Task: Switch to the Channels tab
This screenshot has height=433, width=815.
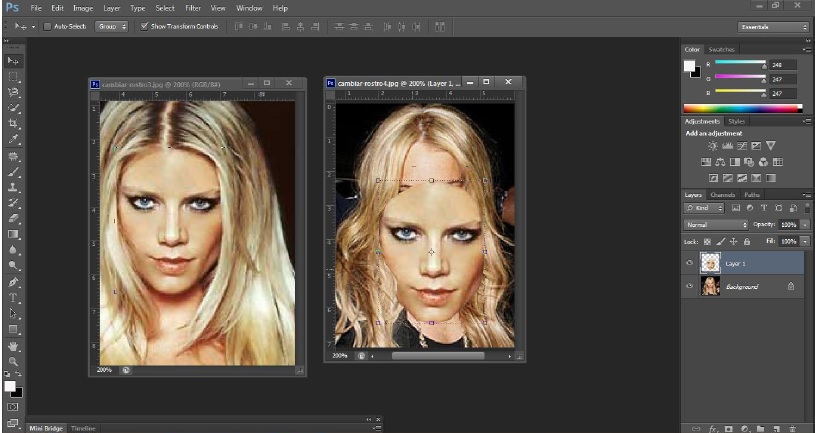Action: point(722,194)
